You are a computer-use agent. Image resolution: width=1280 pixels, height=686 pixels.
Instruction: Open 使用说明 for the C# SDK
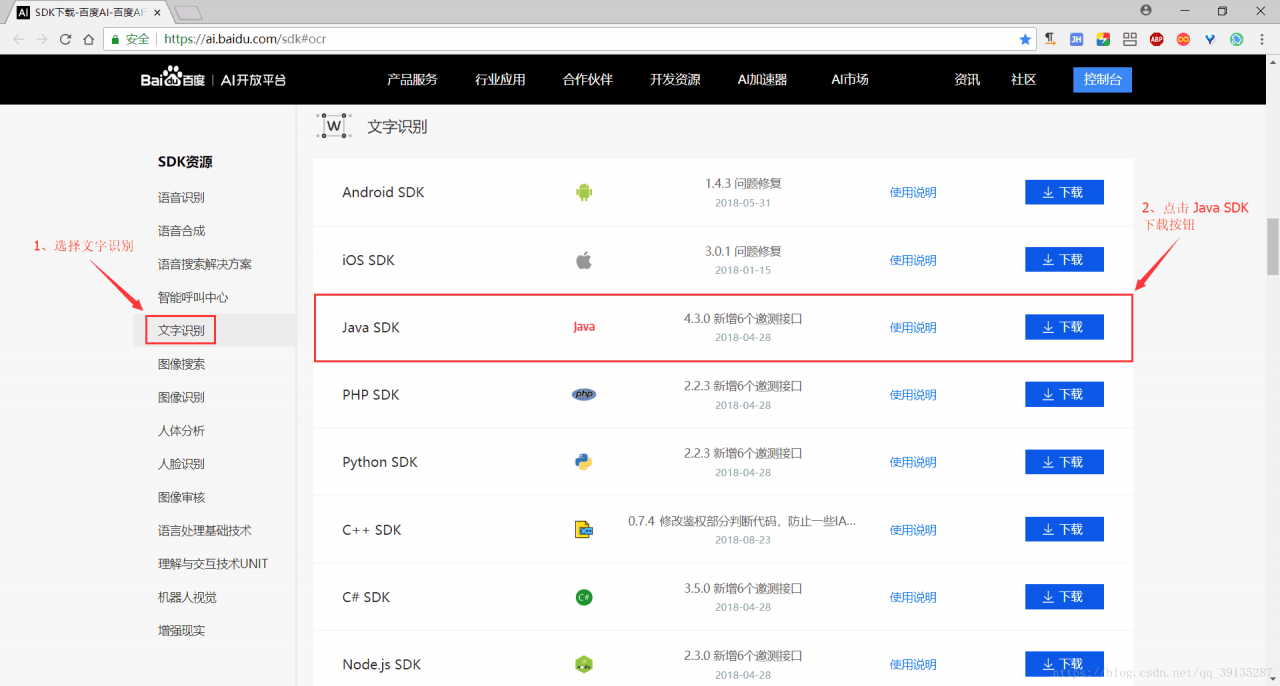click(913, 597)
